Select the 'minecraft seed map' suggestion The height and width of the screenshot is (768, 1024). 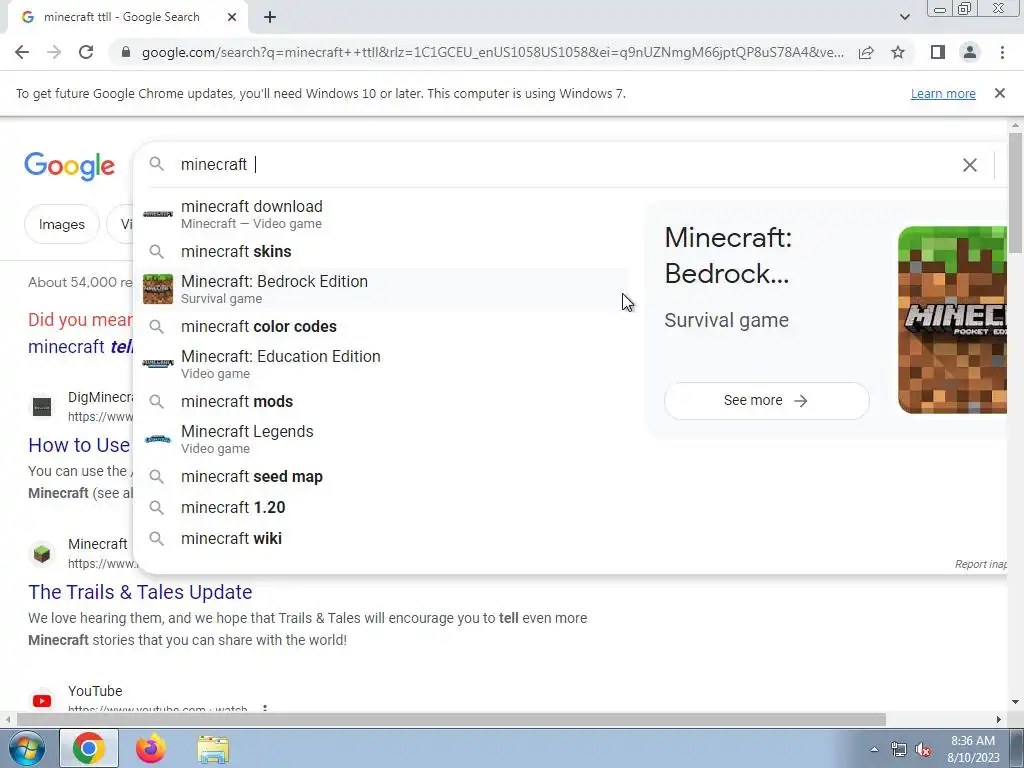click(382, 477)
